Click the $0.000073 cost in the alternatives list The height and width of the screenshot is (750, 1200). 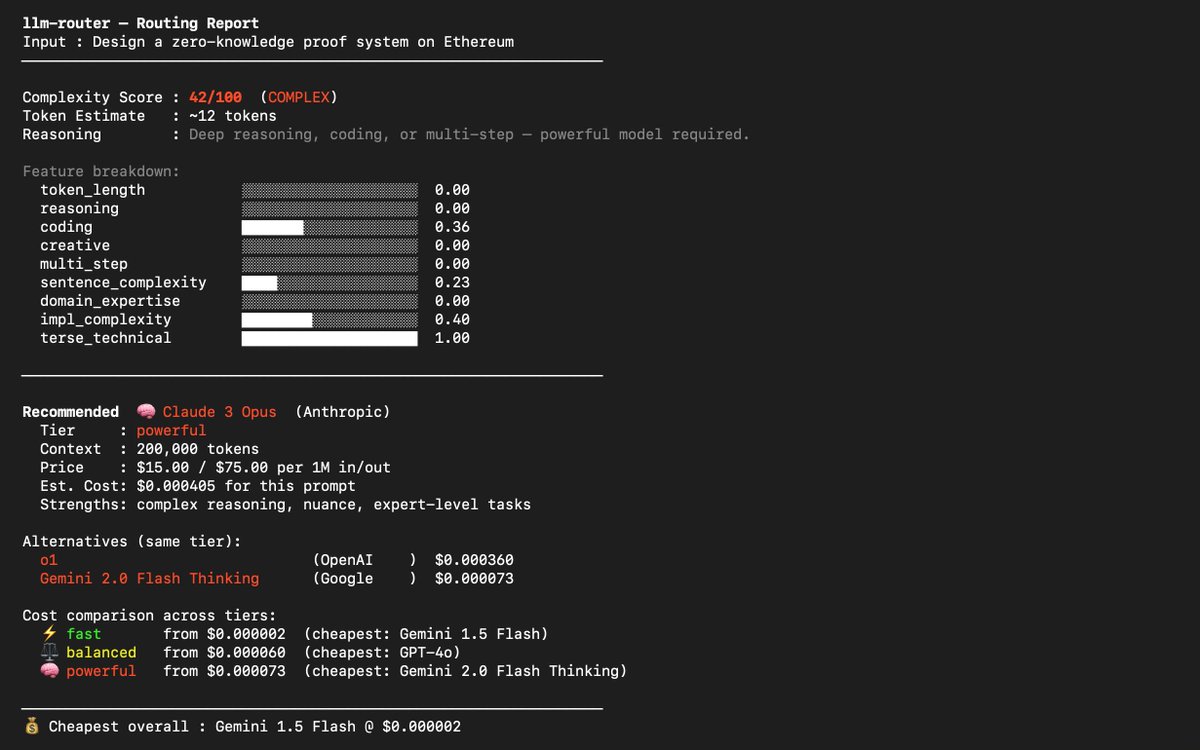(x=475, y=579)
